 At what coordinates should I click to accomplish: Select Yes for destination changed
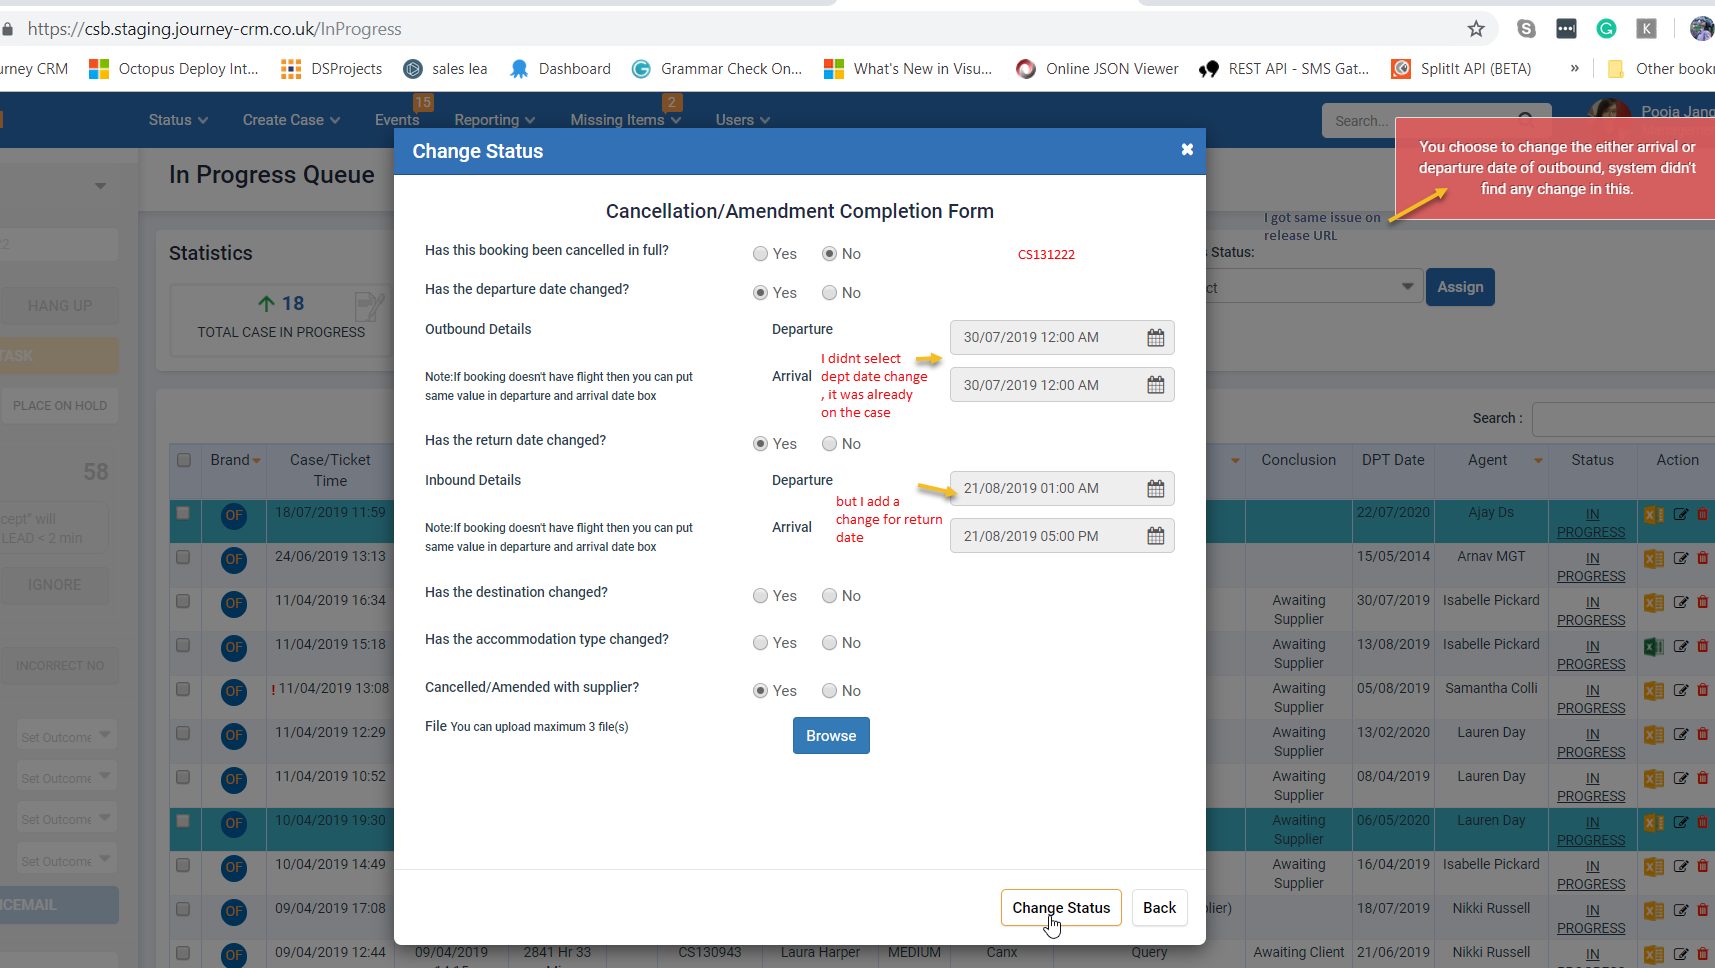[761, 596]
